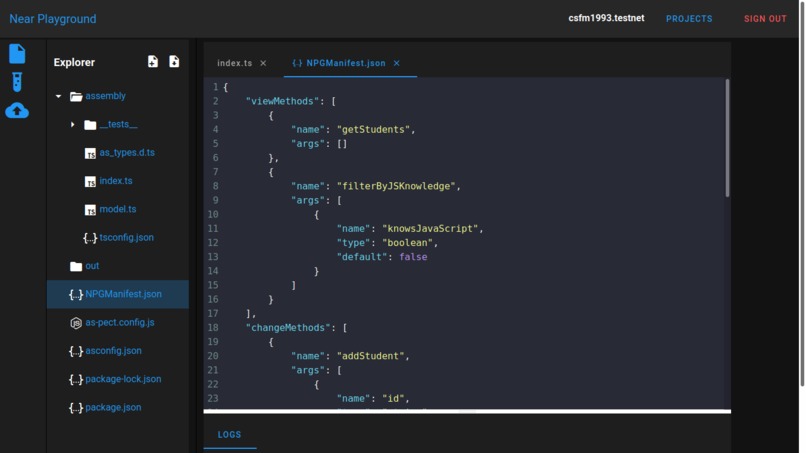806x453 pixels.
Task: Click the SIGN OUT button
Action: pyautogui.click(x=765, y=19)
